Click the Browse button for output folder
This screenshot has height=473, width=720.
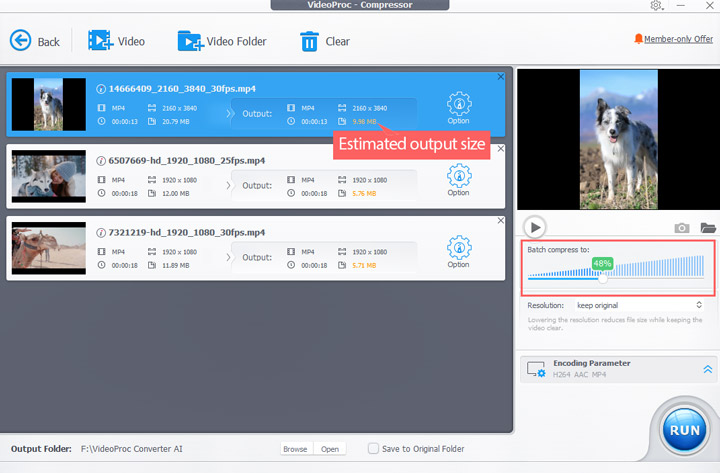(295, 449)
